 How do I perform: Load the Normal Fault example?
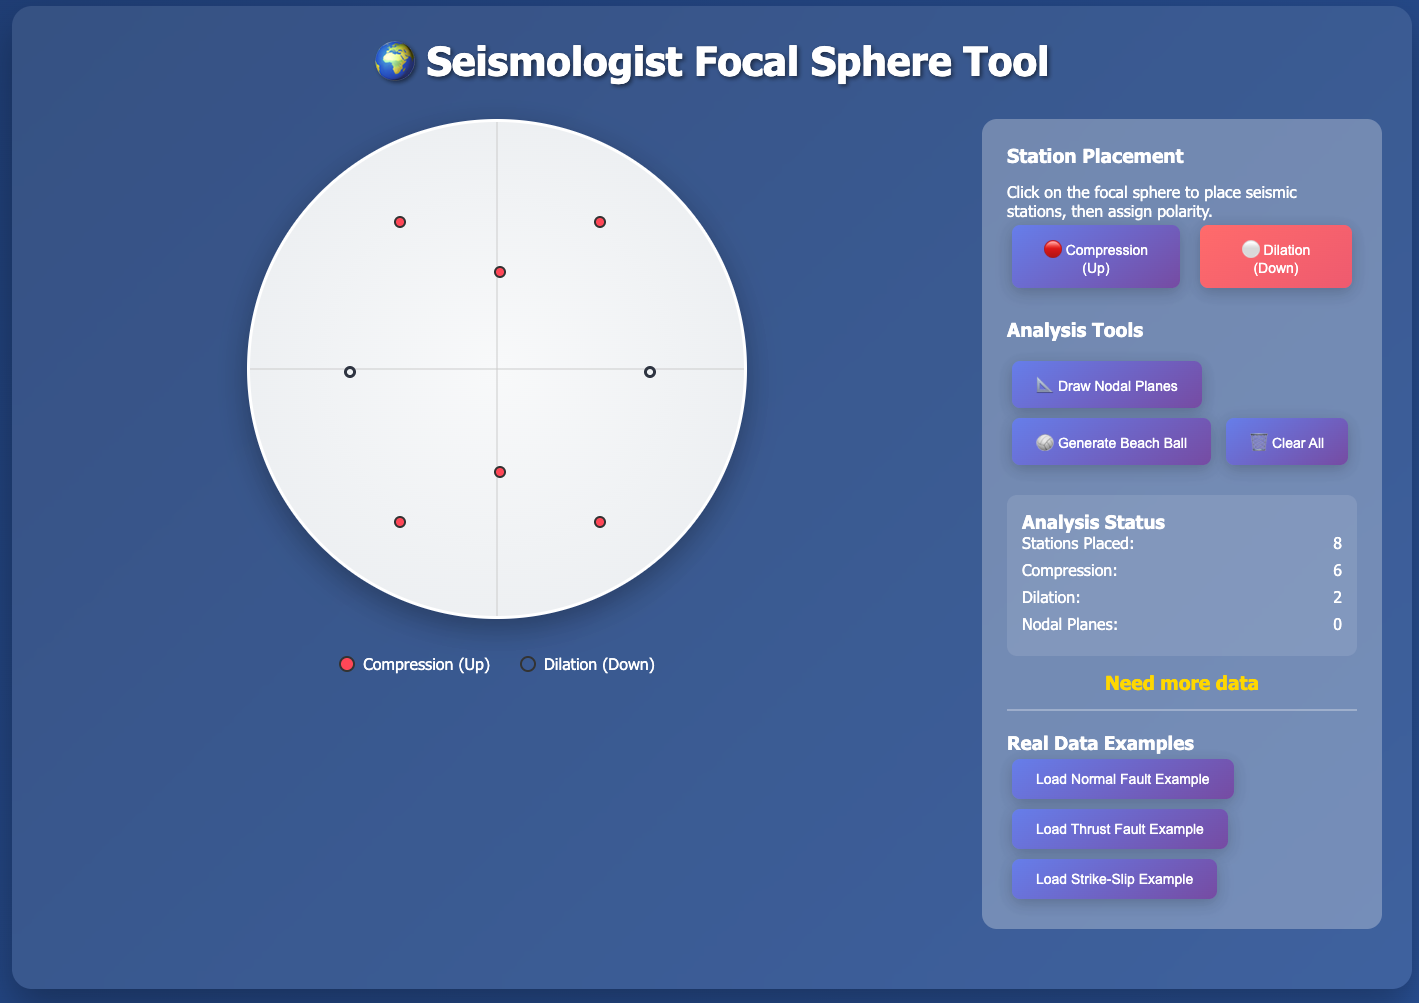(x=1122, y=779)
